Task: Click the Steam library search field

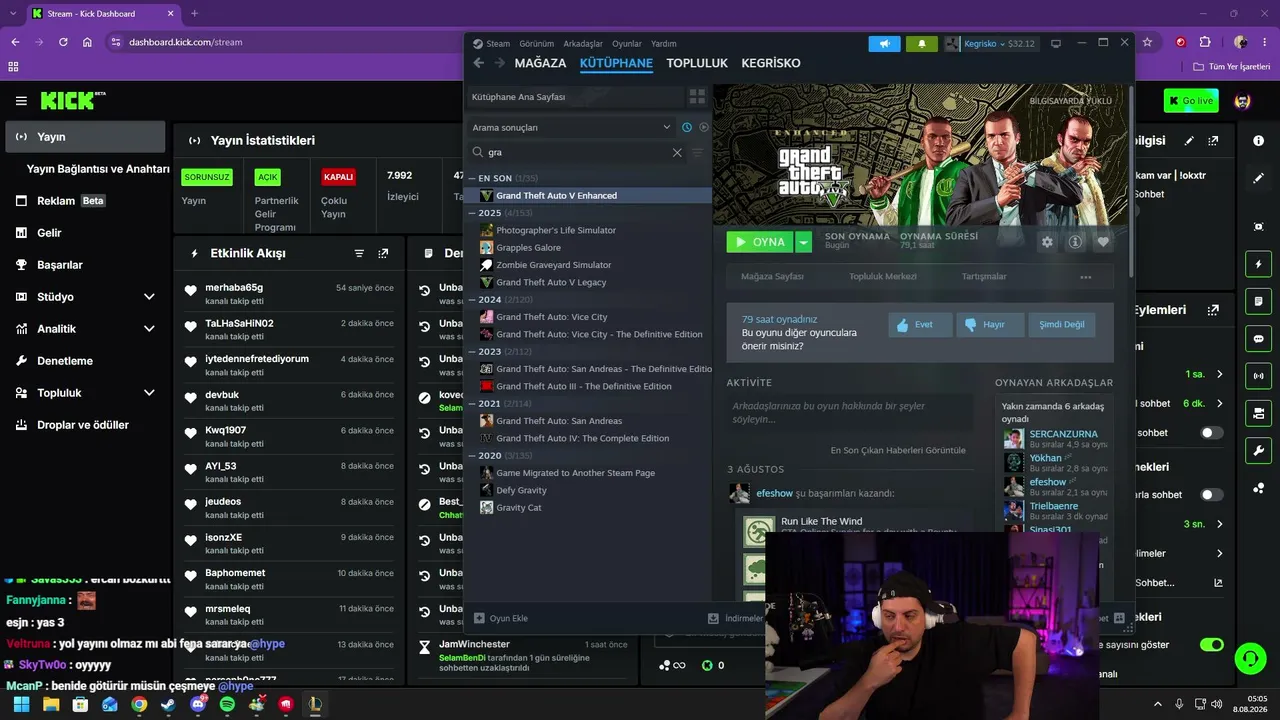Action: (578, 153)
